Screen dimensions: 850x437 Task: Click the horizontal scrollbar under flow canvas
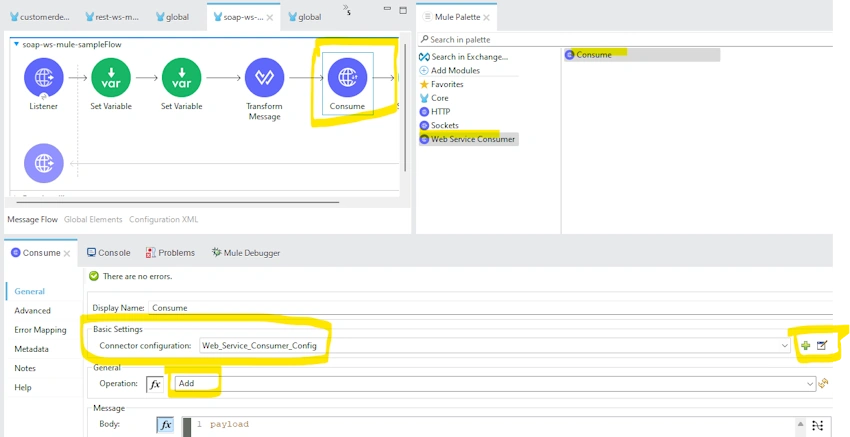(177, 202)
